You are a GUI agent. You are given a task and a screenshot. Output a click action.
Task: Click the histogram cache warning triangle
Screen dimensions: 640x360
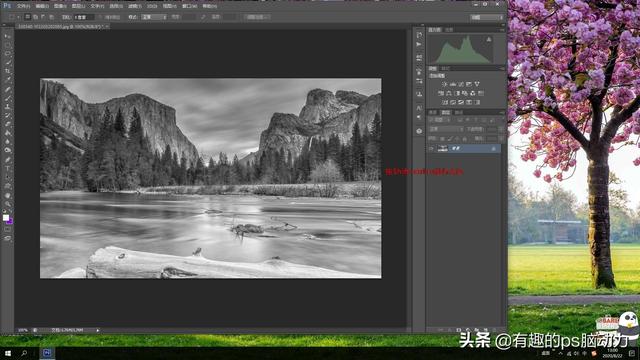point(489,40)
